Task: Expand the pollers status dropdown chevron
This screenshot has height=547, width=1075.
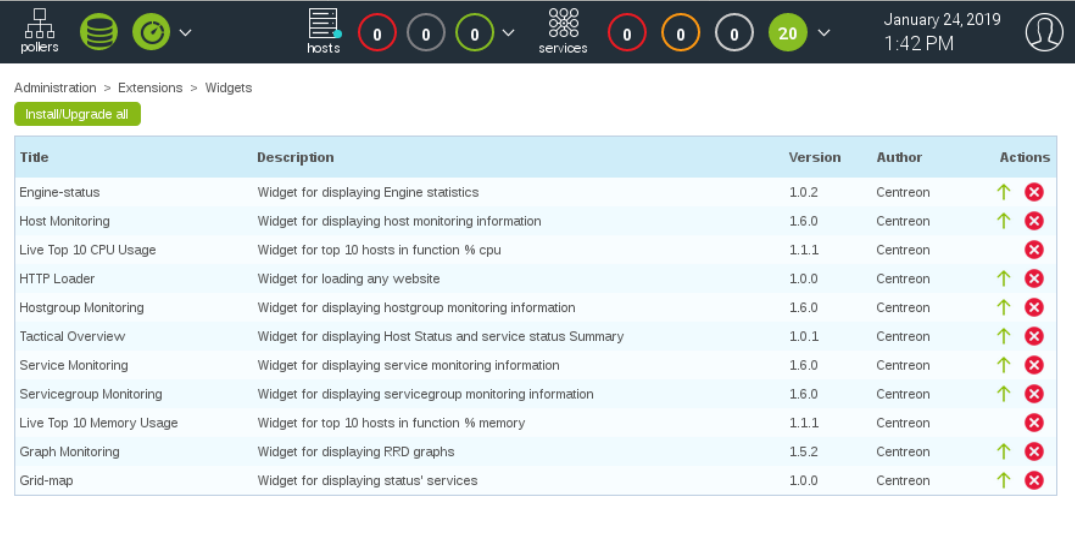Action: pos(186,33)
